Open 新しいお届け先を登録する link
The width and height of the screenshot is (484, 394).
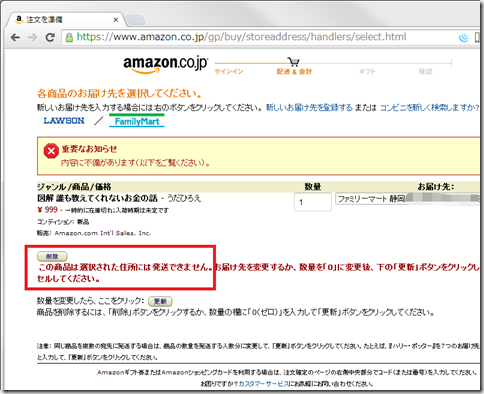click(x=309, y=107)
